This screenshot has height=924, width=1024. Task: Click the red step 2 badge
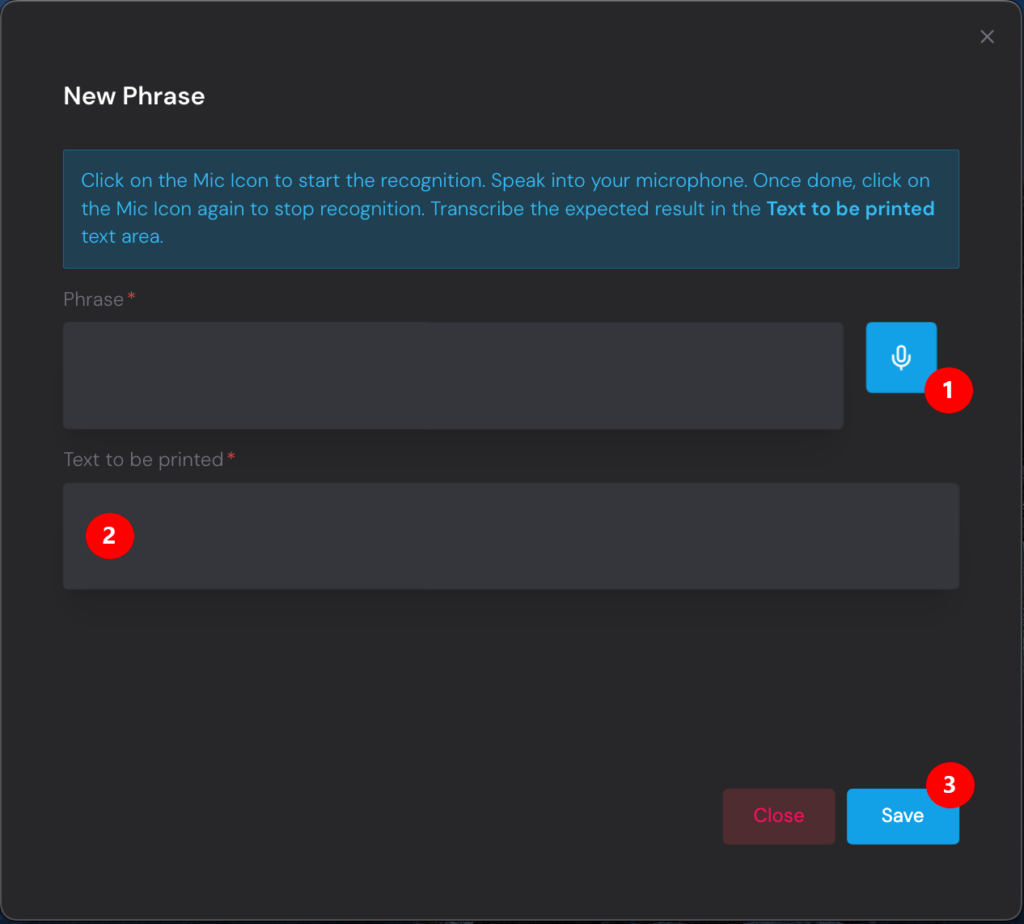point(109,536)
